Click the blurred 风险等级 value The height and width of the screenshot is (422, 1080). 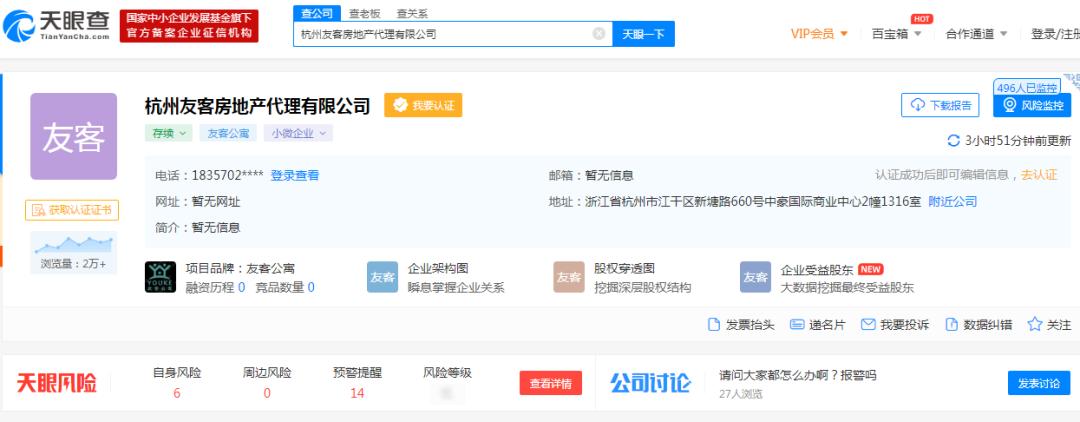click(446, 393)
